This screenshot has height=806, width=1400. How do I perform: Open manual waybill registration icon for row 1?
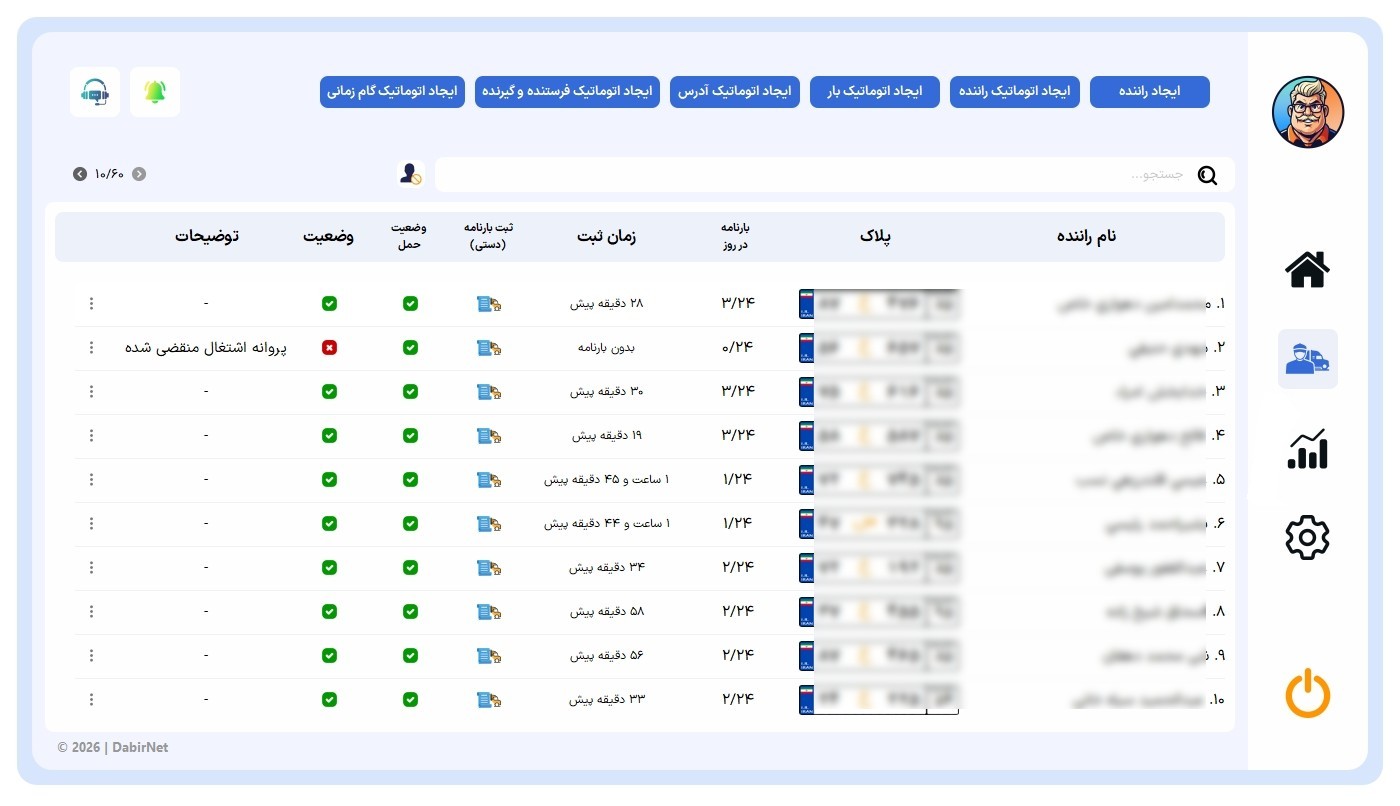coord(489,304)
